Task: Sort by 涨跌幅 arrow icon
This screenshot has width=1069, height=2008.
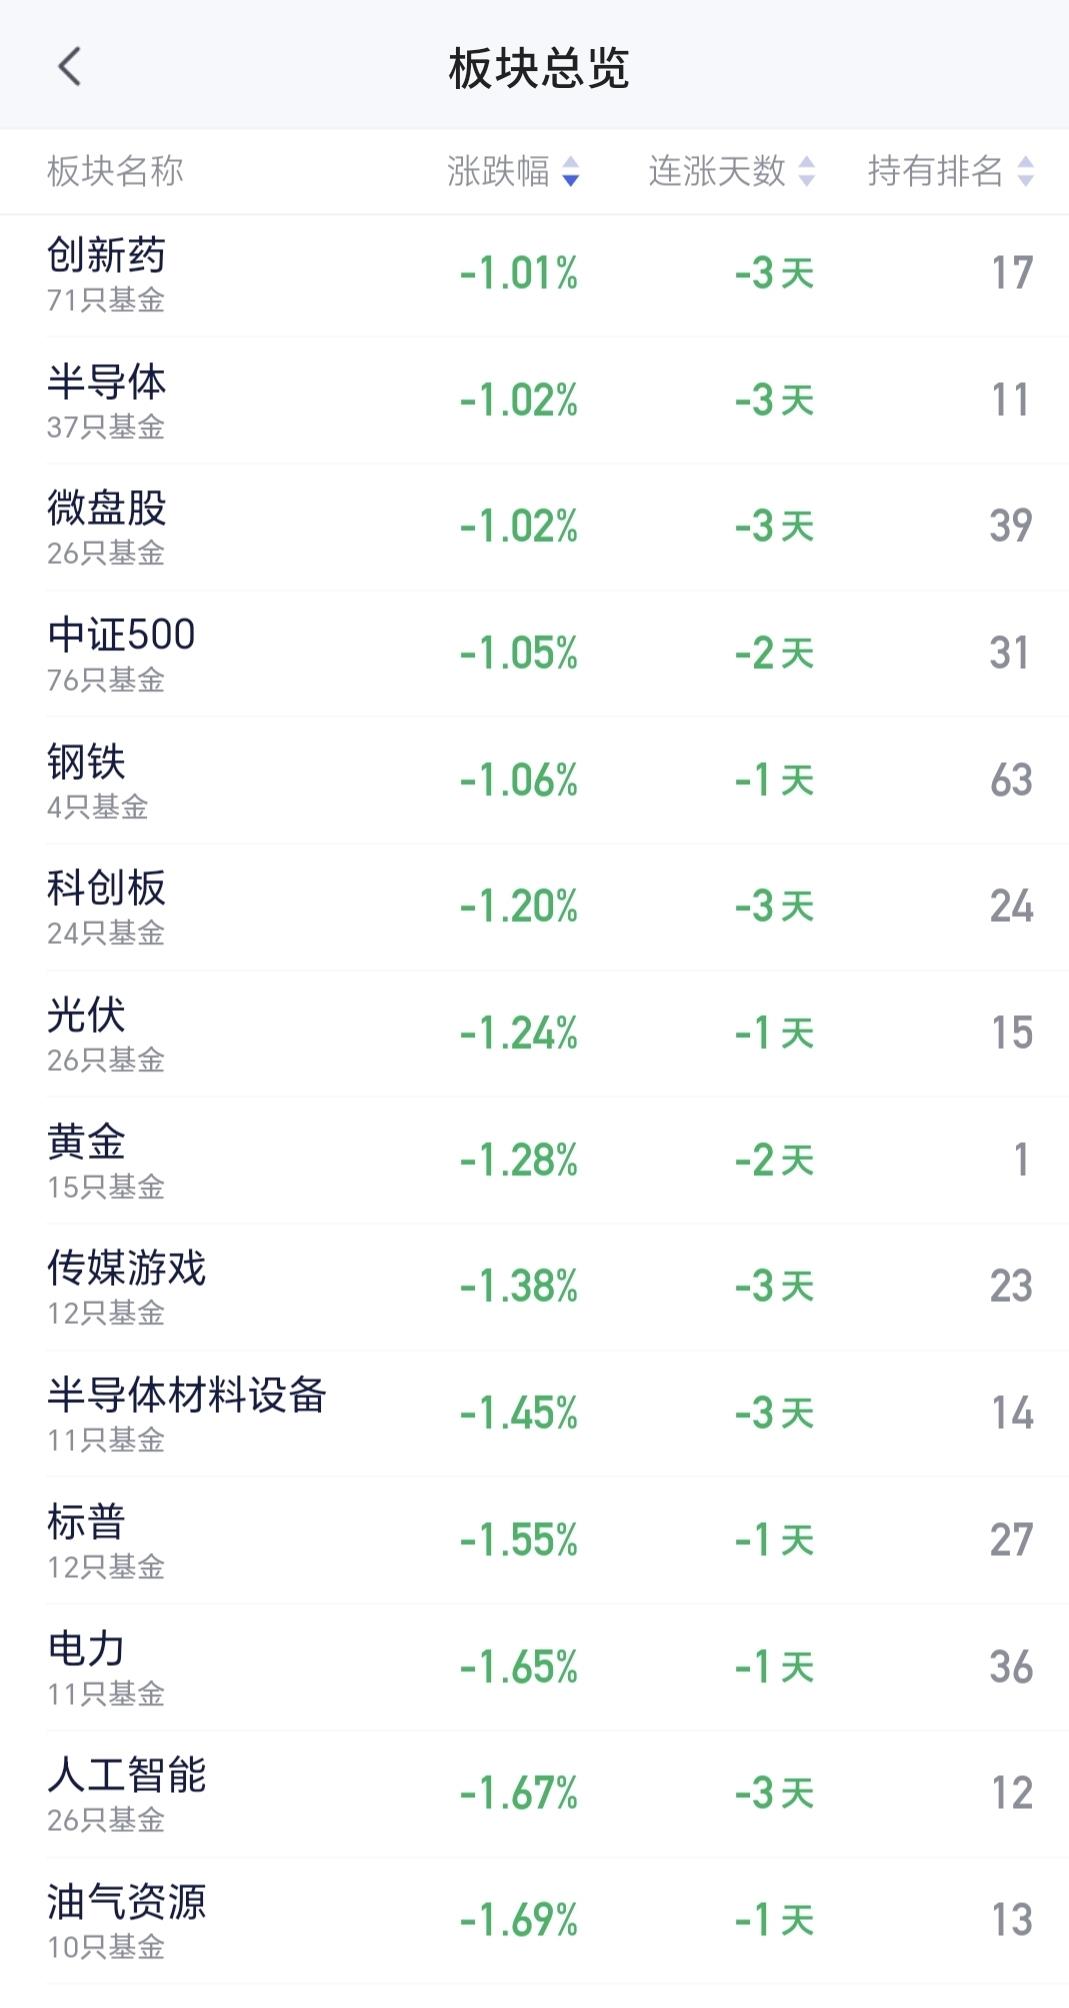Action: coord(570,172)
